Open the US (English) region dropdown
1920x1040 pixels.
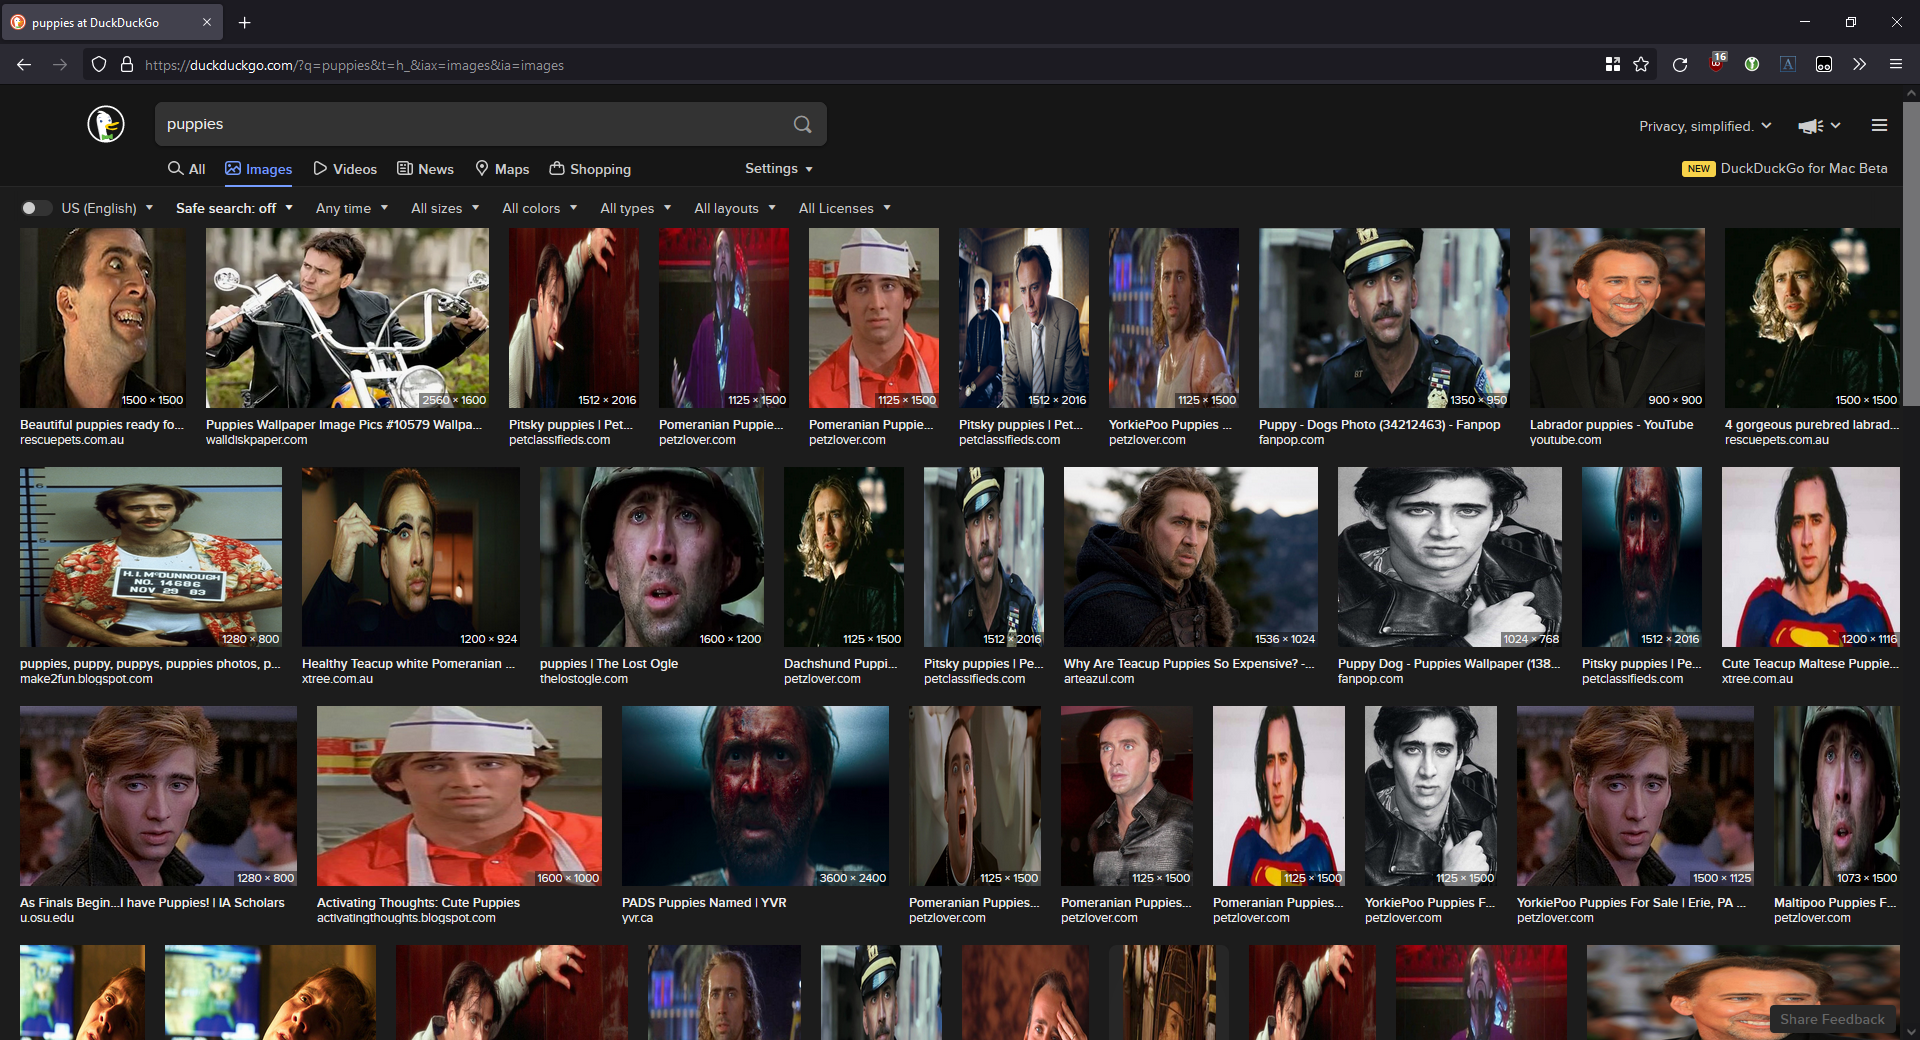tap(107, 208)
